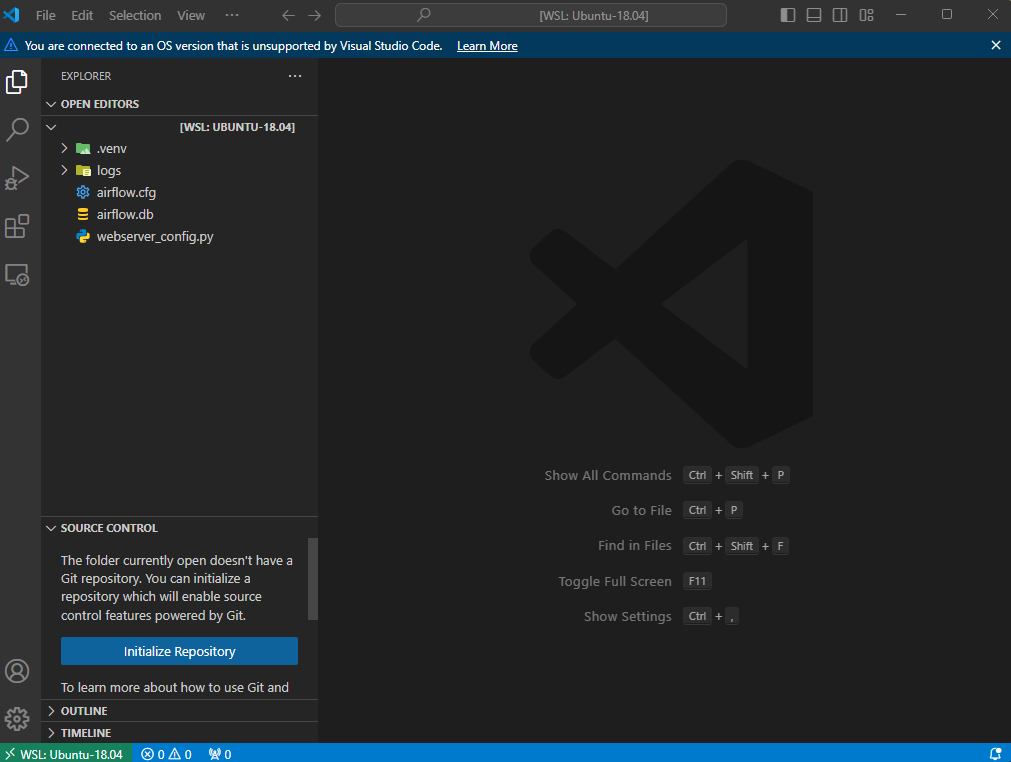The image size is (1011, 762).
Task: Expand the Outline section
Action: [x=180, y=711]
